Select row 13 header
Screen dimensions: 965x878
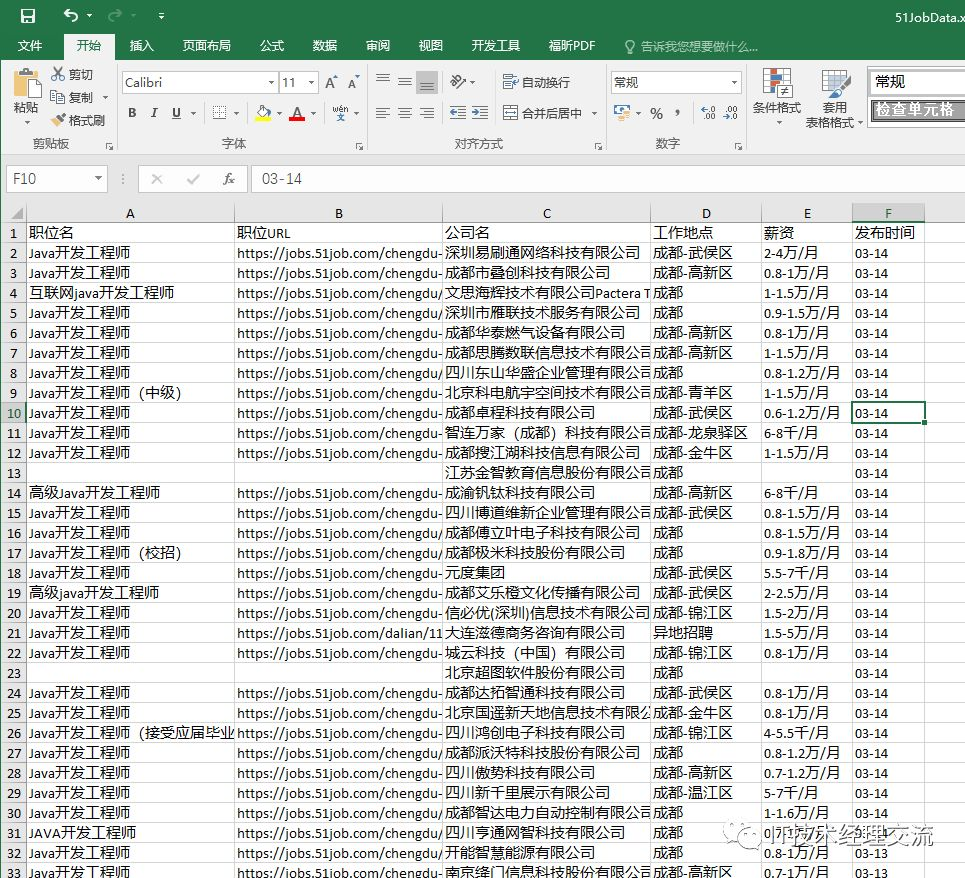[x=14, y=473]
